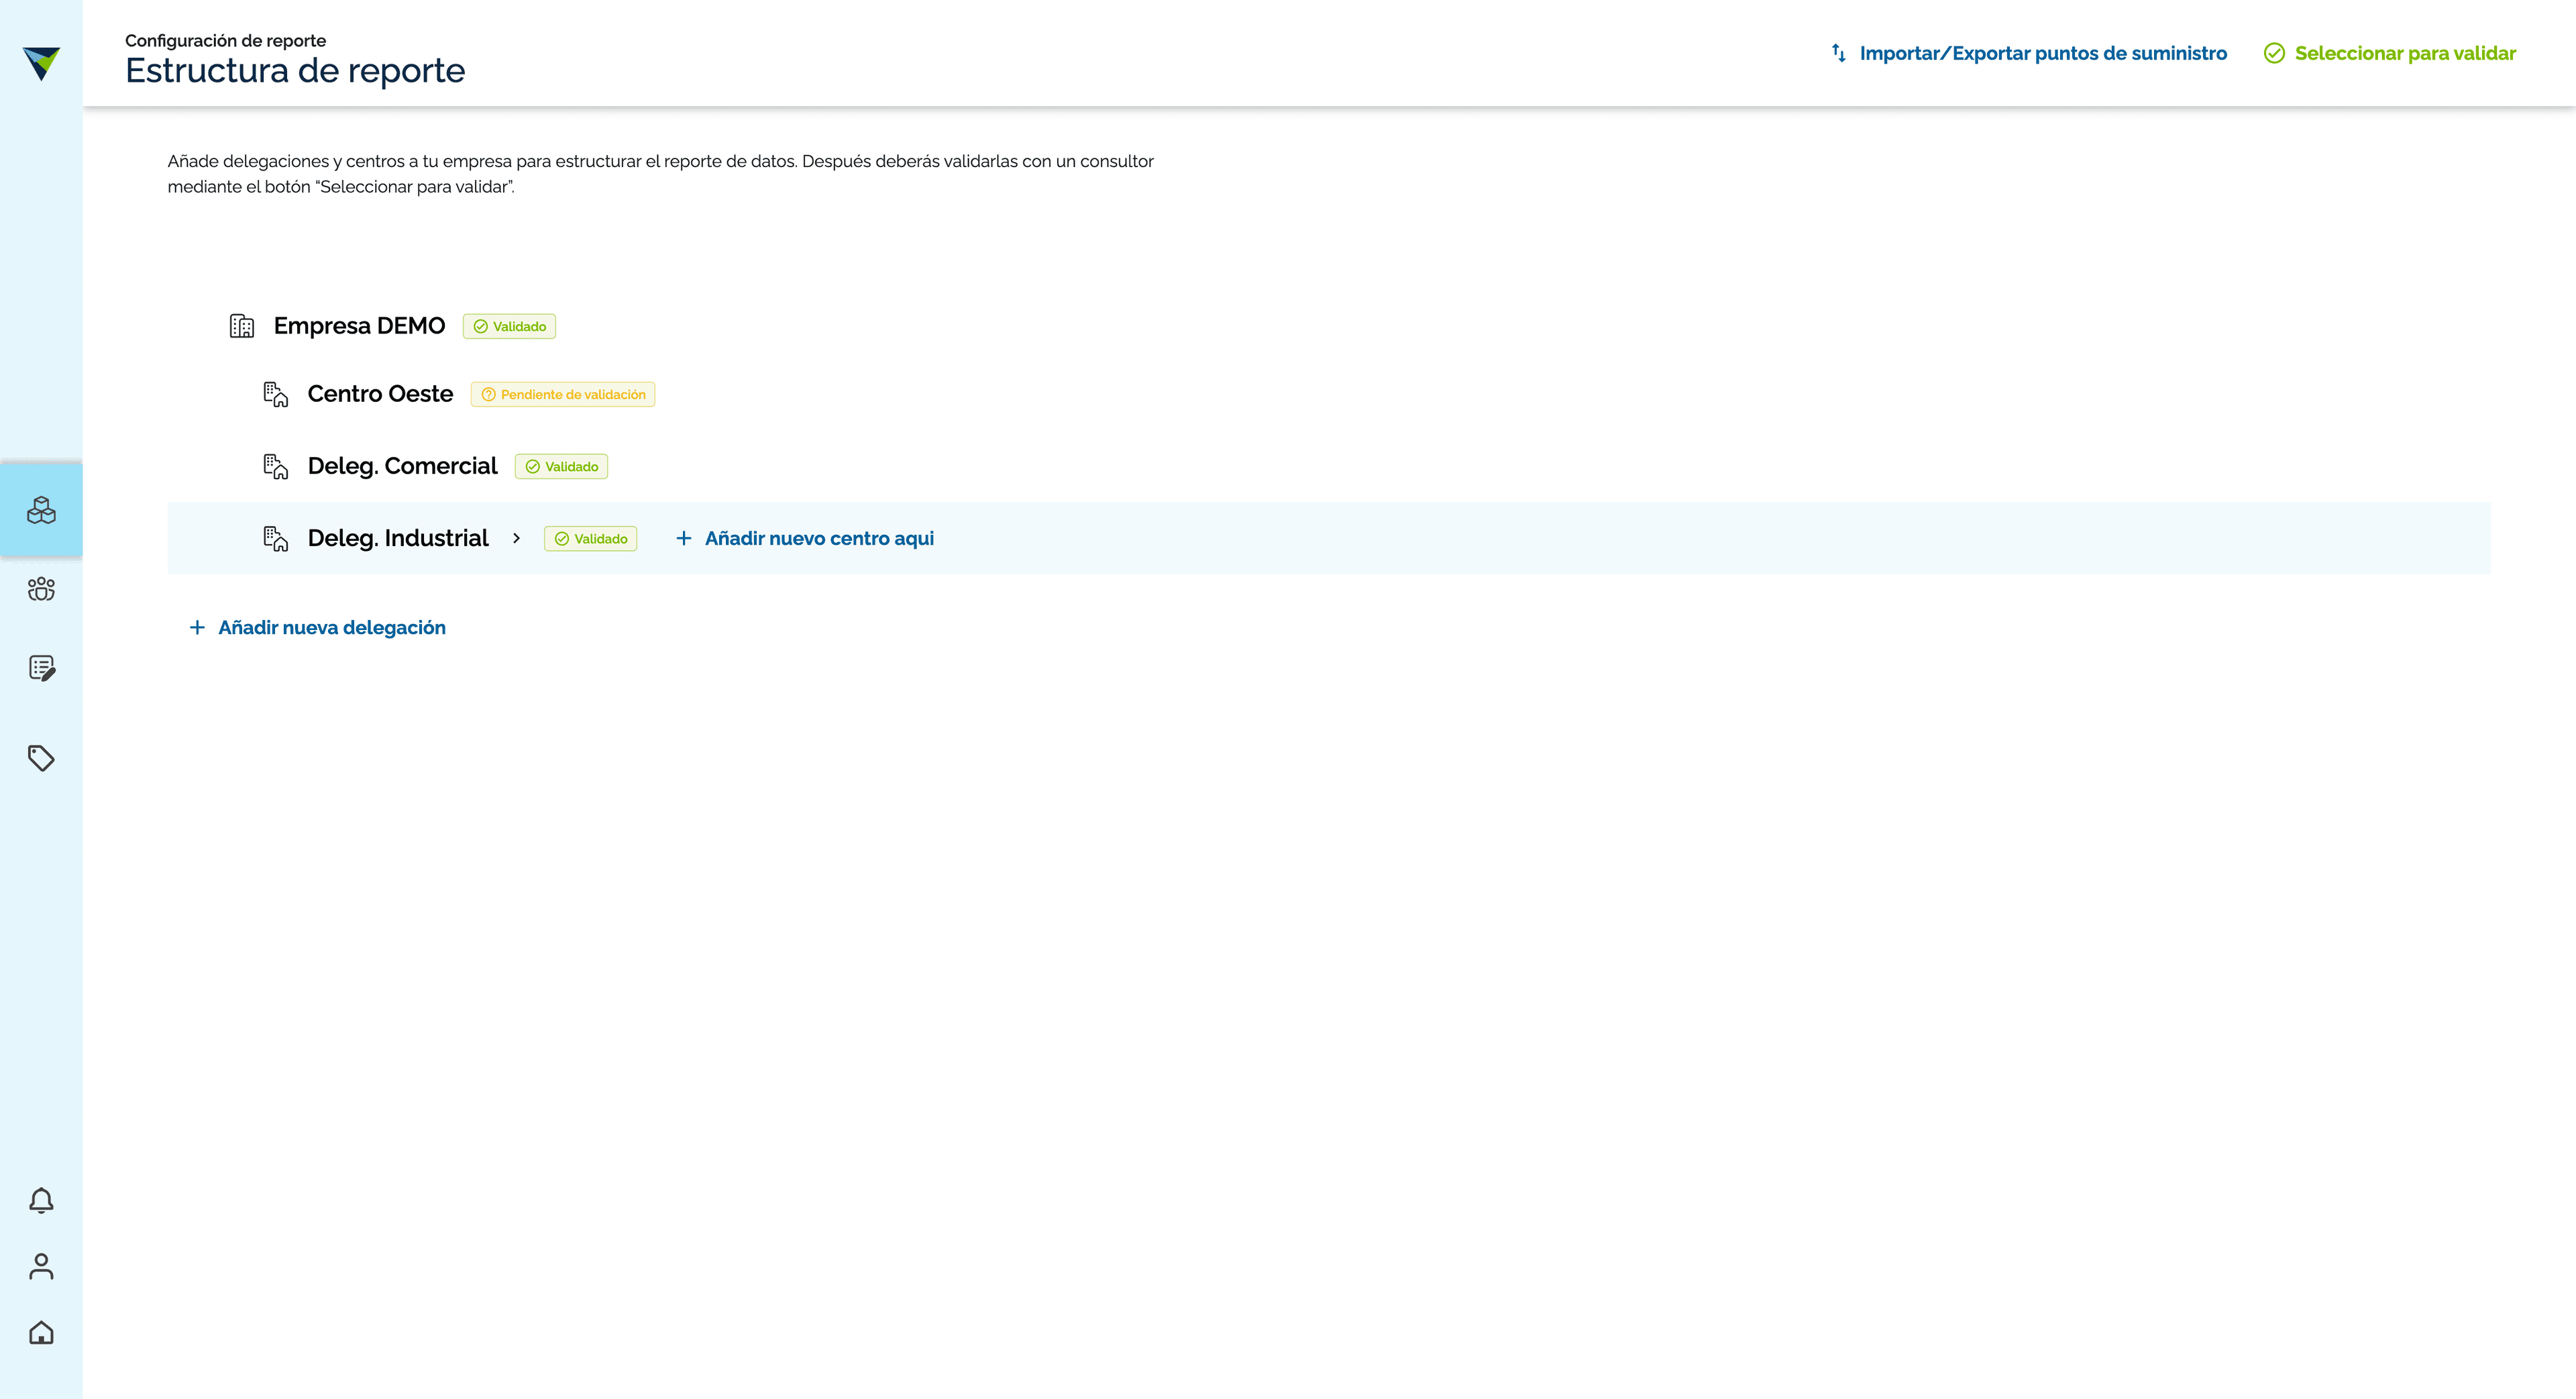Click Seleccionar para validar button
The height and width of the screenshot is (1399, 2576).
2390,53
